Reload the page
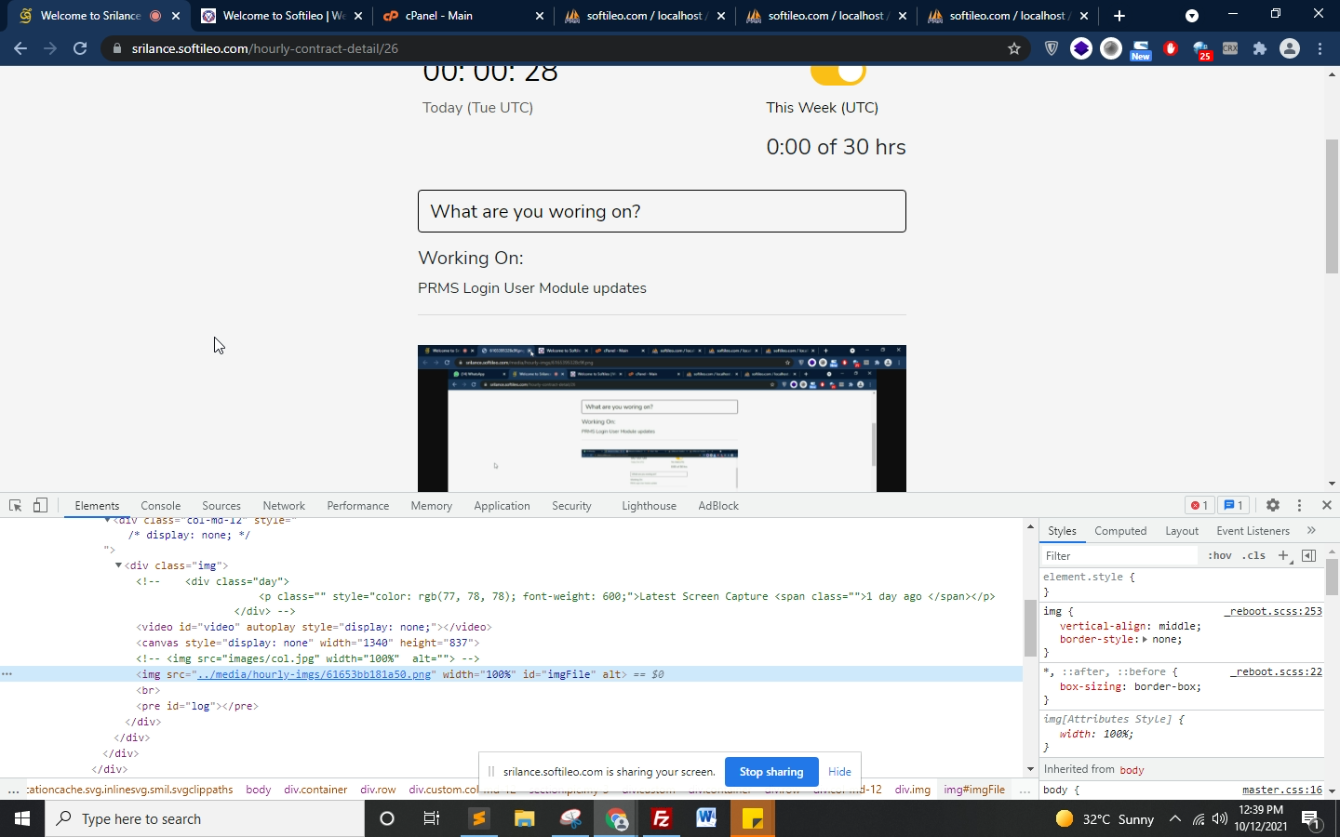Viewport: 1340px width, 837px height. (x=80, y=48)
